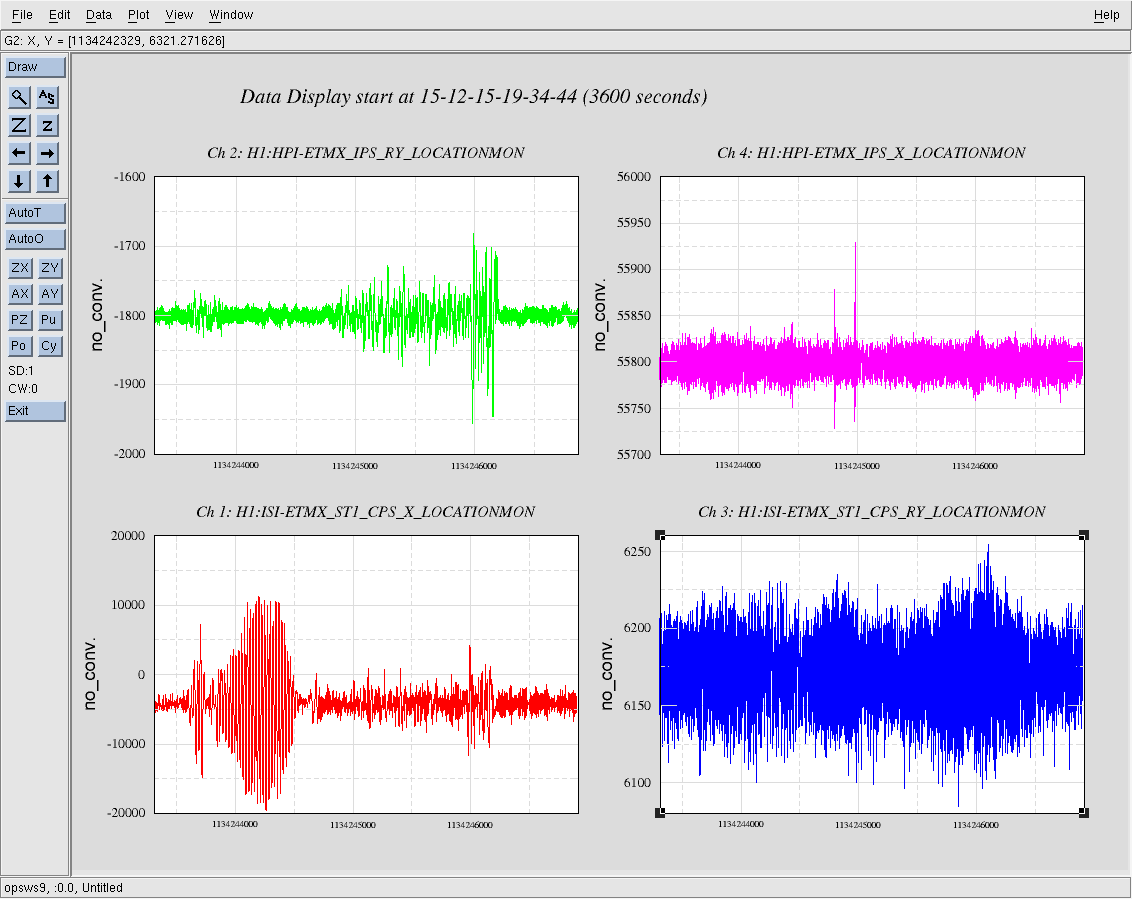Screen dimensions: 1132x899
Task: Click the 'Data Display start at' title
Action: coord(474,97)
